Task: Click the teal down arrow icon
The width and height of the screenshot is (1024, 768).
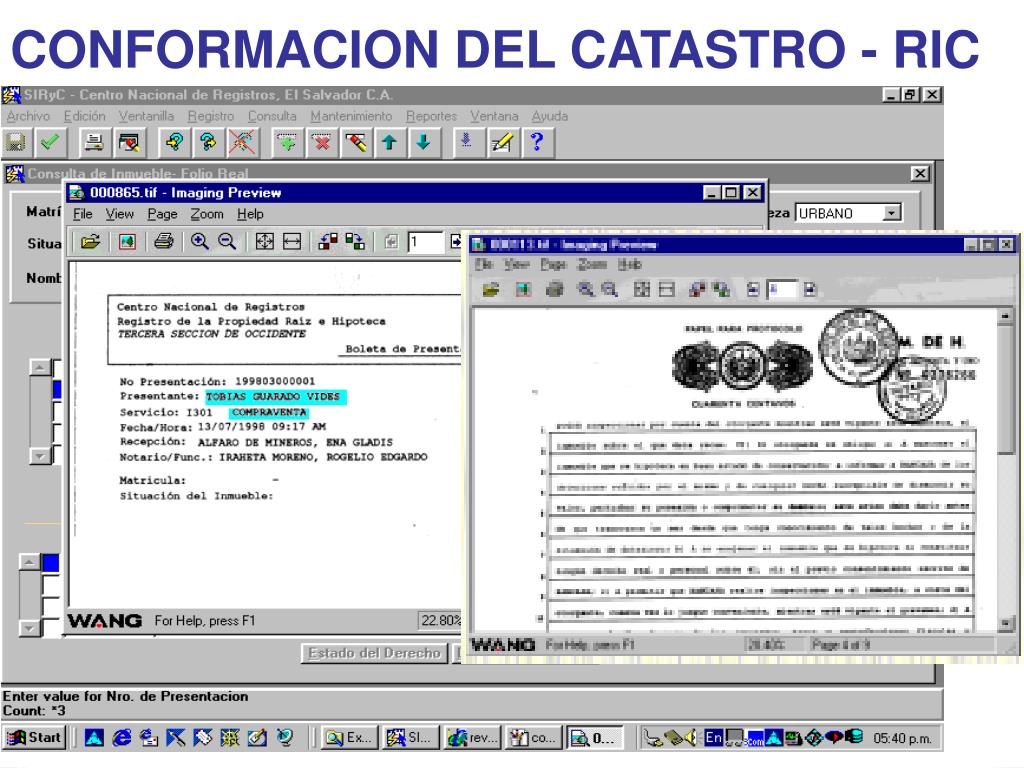Action: (x=423, y=142)
